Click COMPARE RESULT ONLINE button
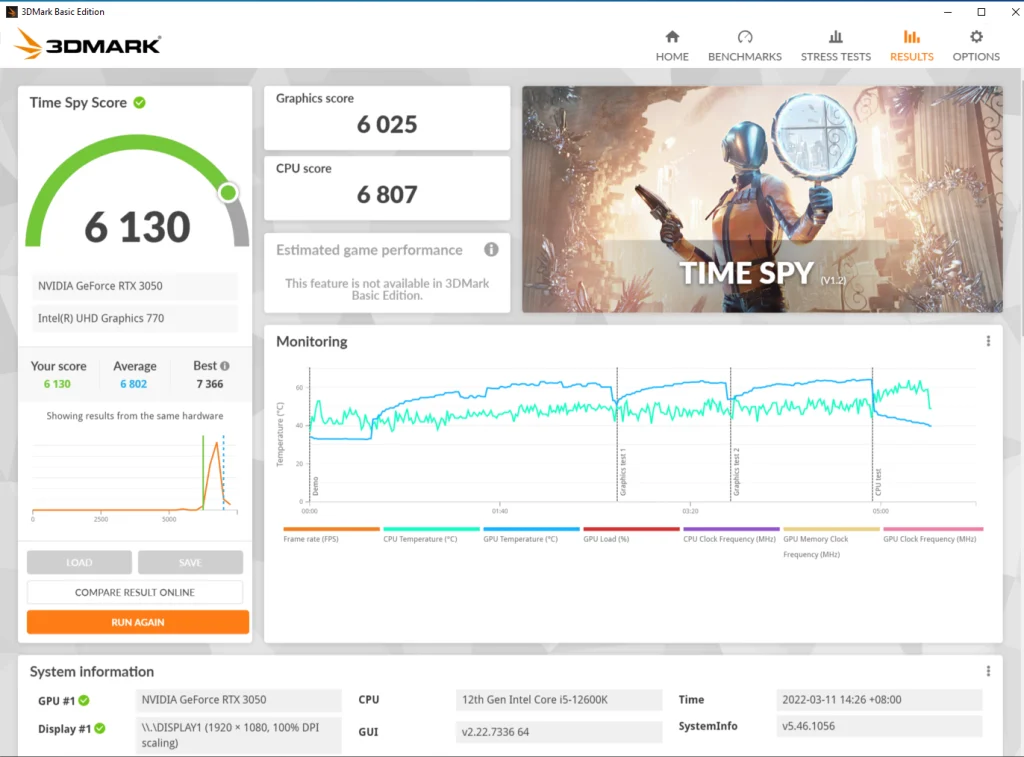This screenshot has width=1024, height=757. (135, 592)
